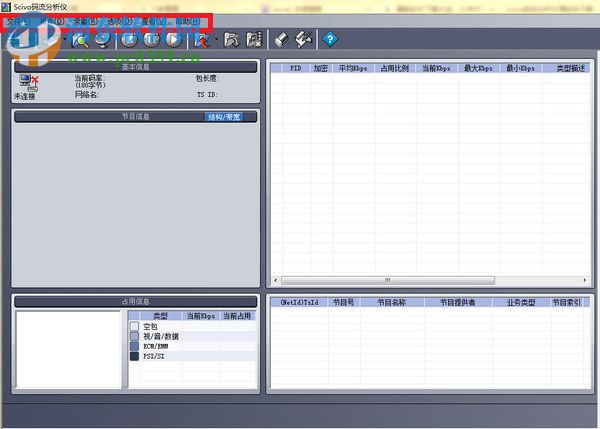Image resolution: width=600 pixels, height=429 pixels.
Task: Click the 空包 color swatch
Action: 134,326
